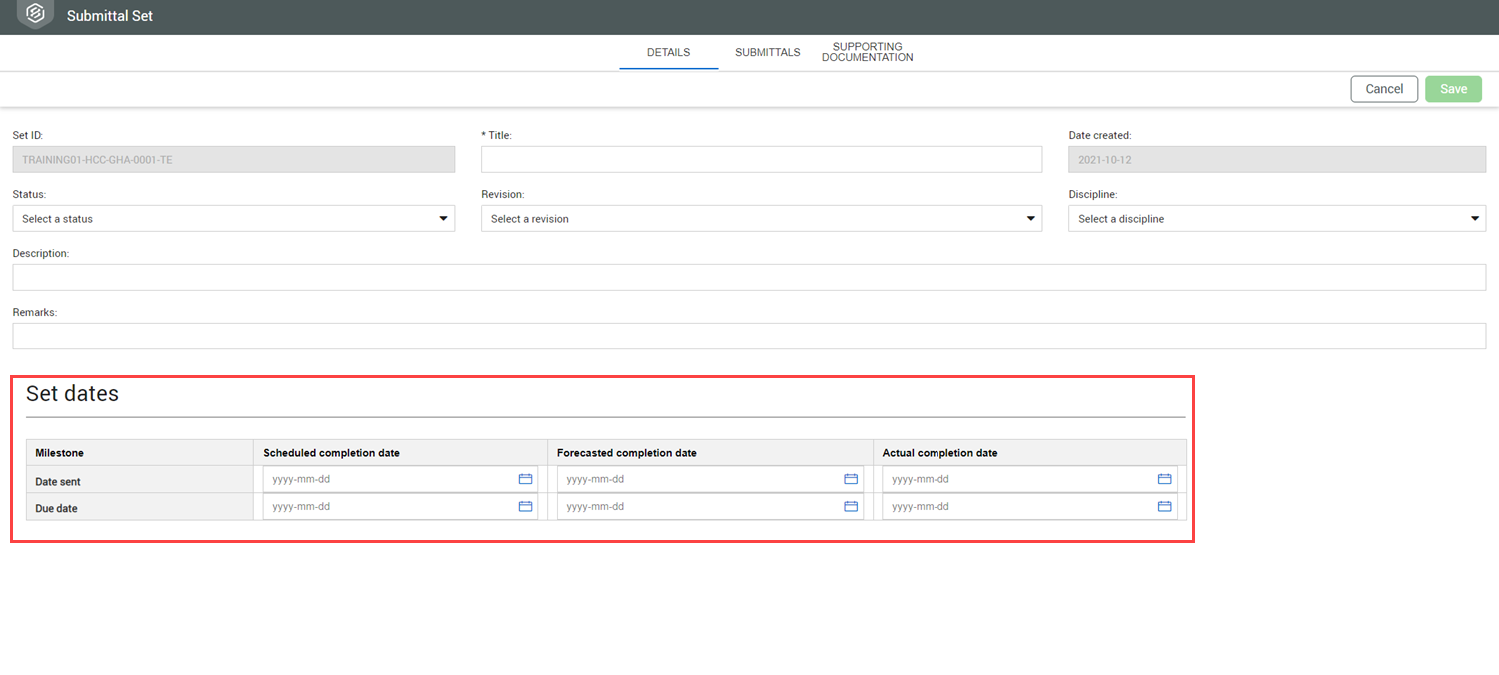
Task: Open the Supporting Documentation tab
Action: [867, 52]
